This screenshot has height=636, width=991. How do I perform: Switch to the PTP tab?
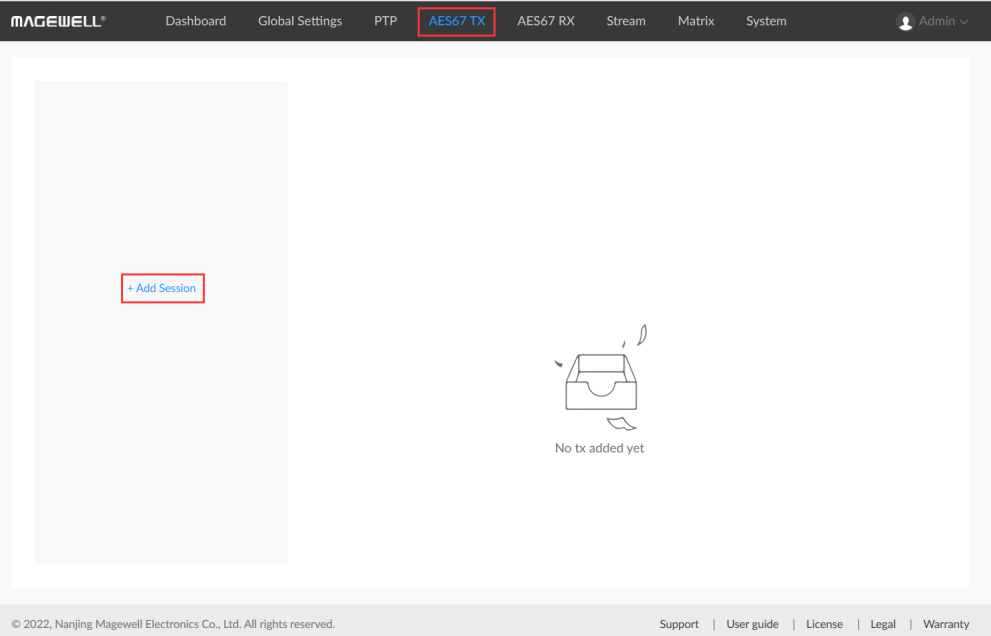[x=386, y=21]
